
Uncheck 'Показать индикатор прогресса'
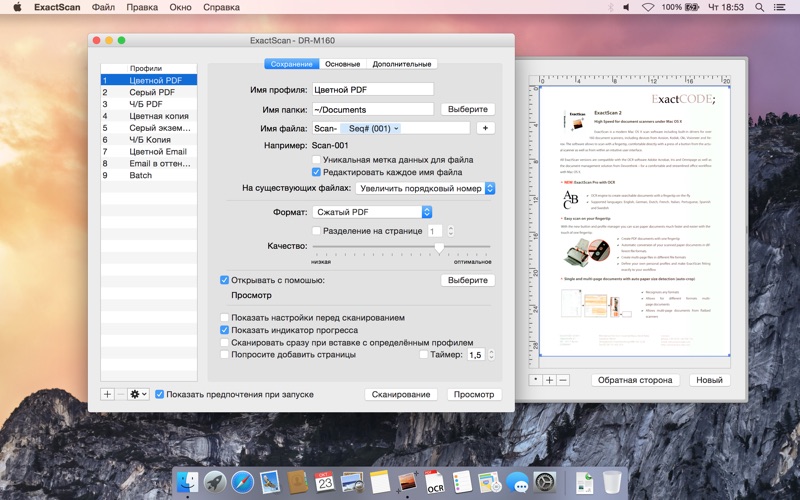coord(224,330)
